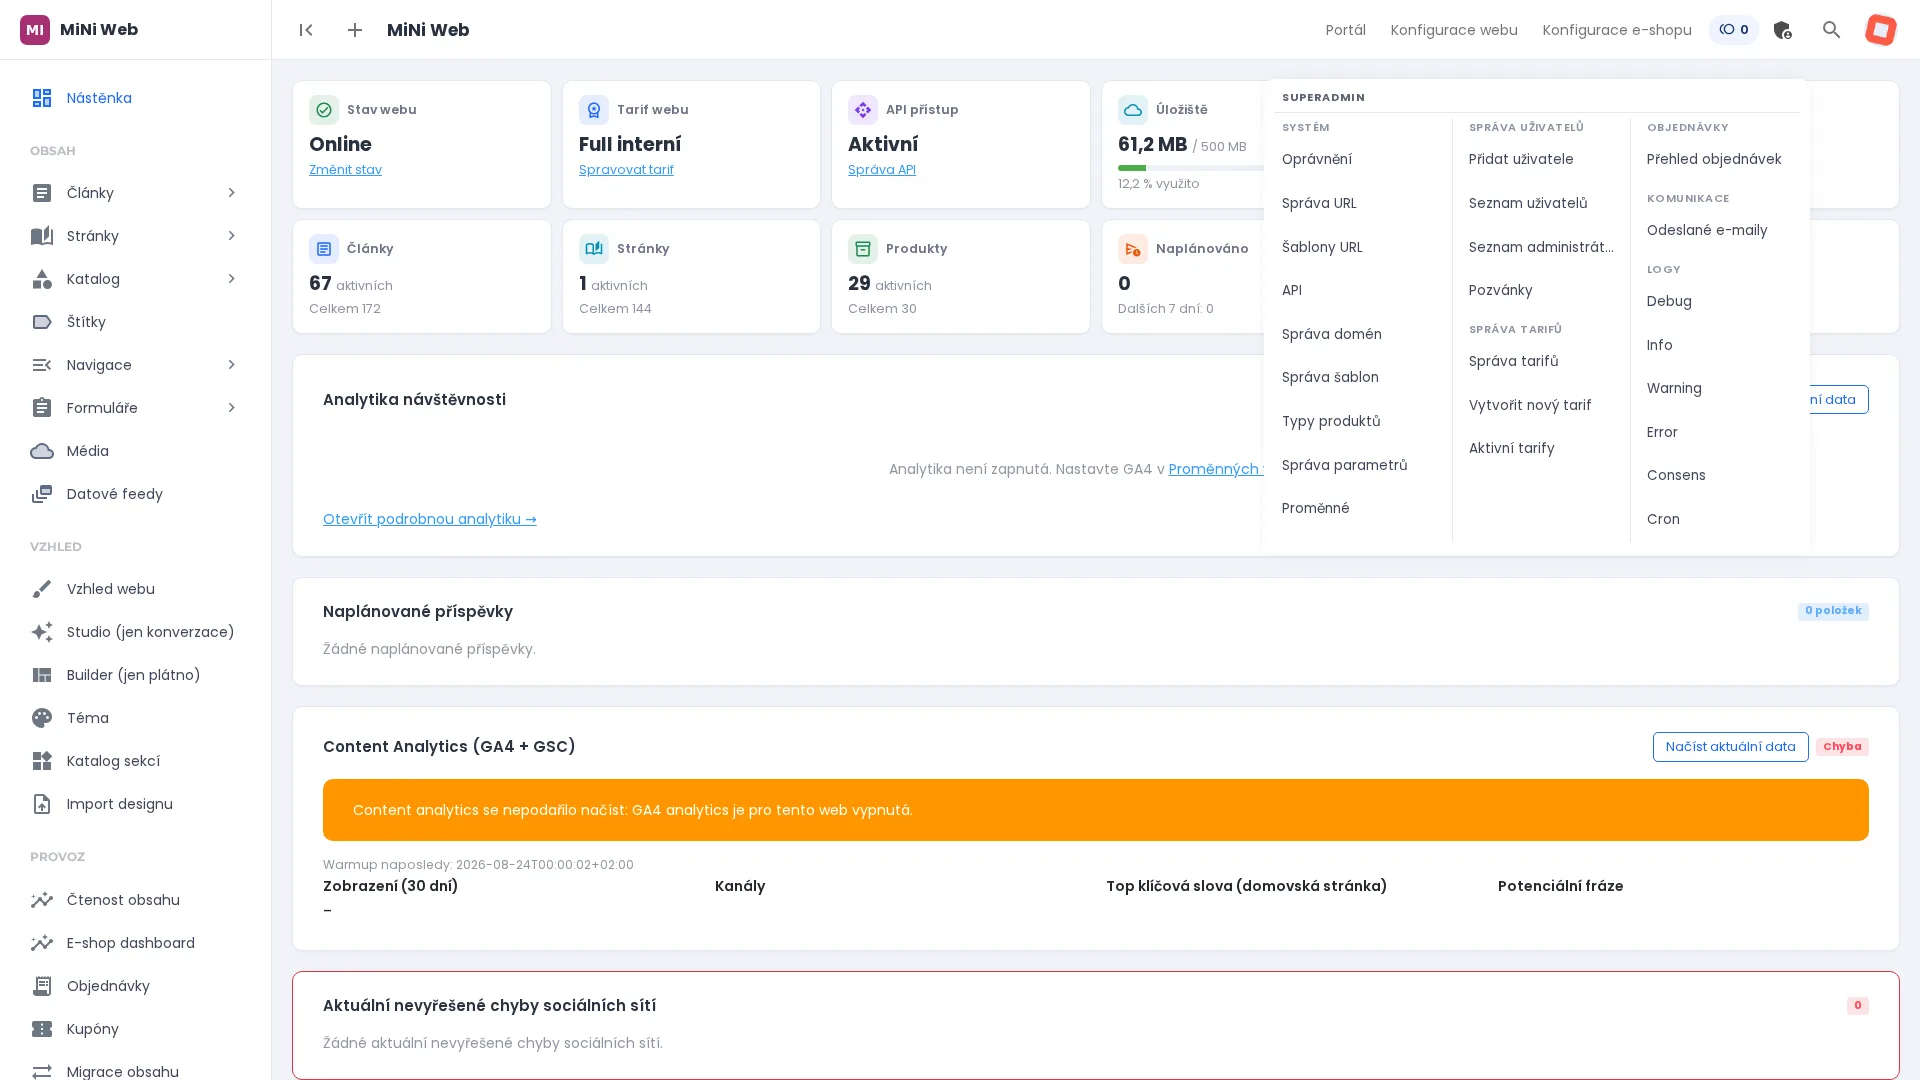The width and height of the screenshot is (1920, 1080).
Task: Click the Změnit stav link
Action: (x=345, y=170)
